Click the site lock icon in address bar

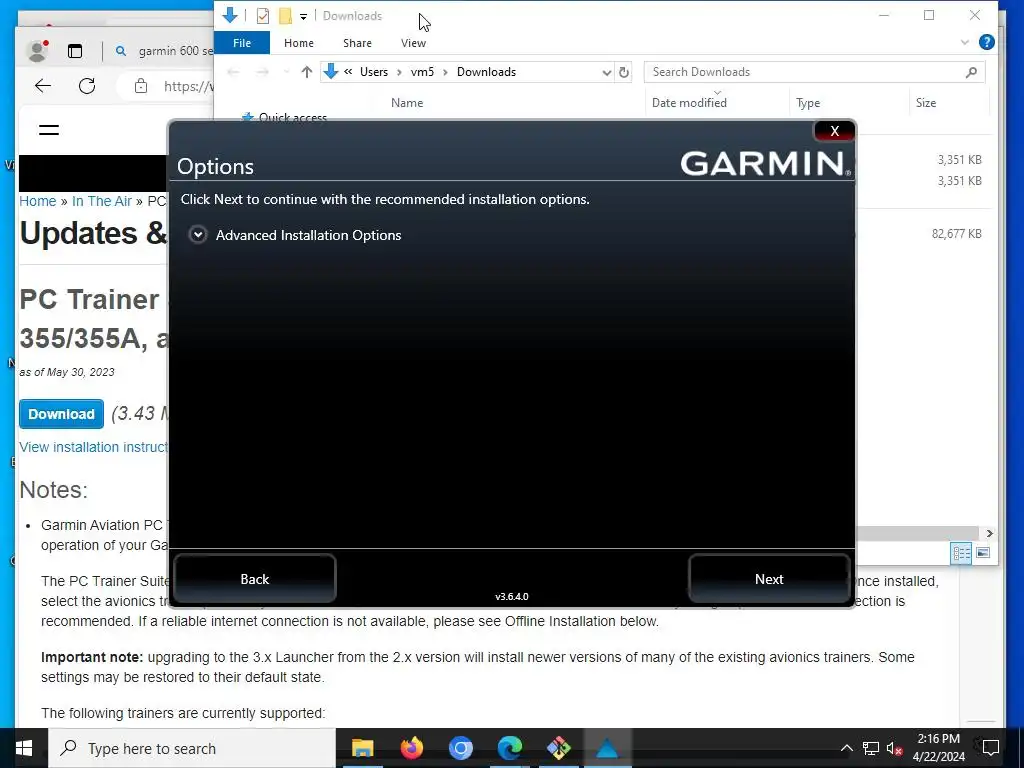tap(140, 86)
